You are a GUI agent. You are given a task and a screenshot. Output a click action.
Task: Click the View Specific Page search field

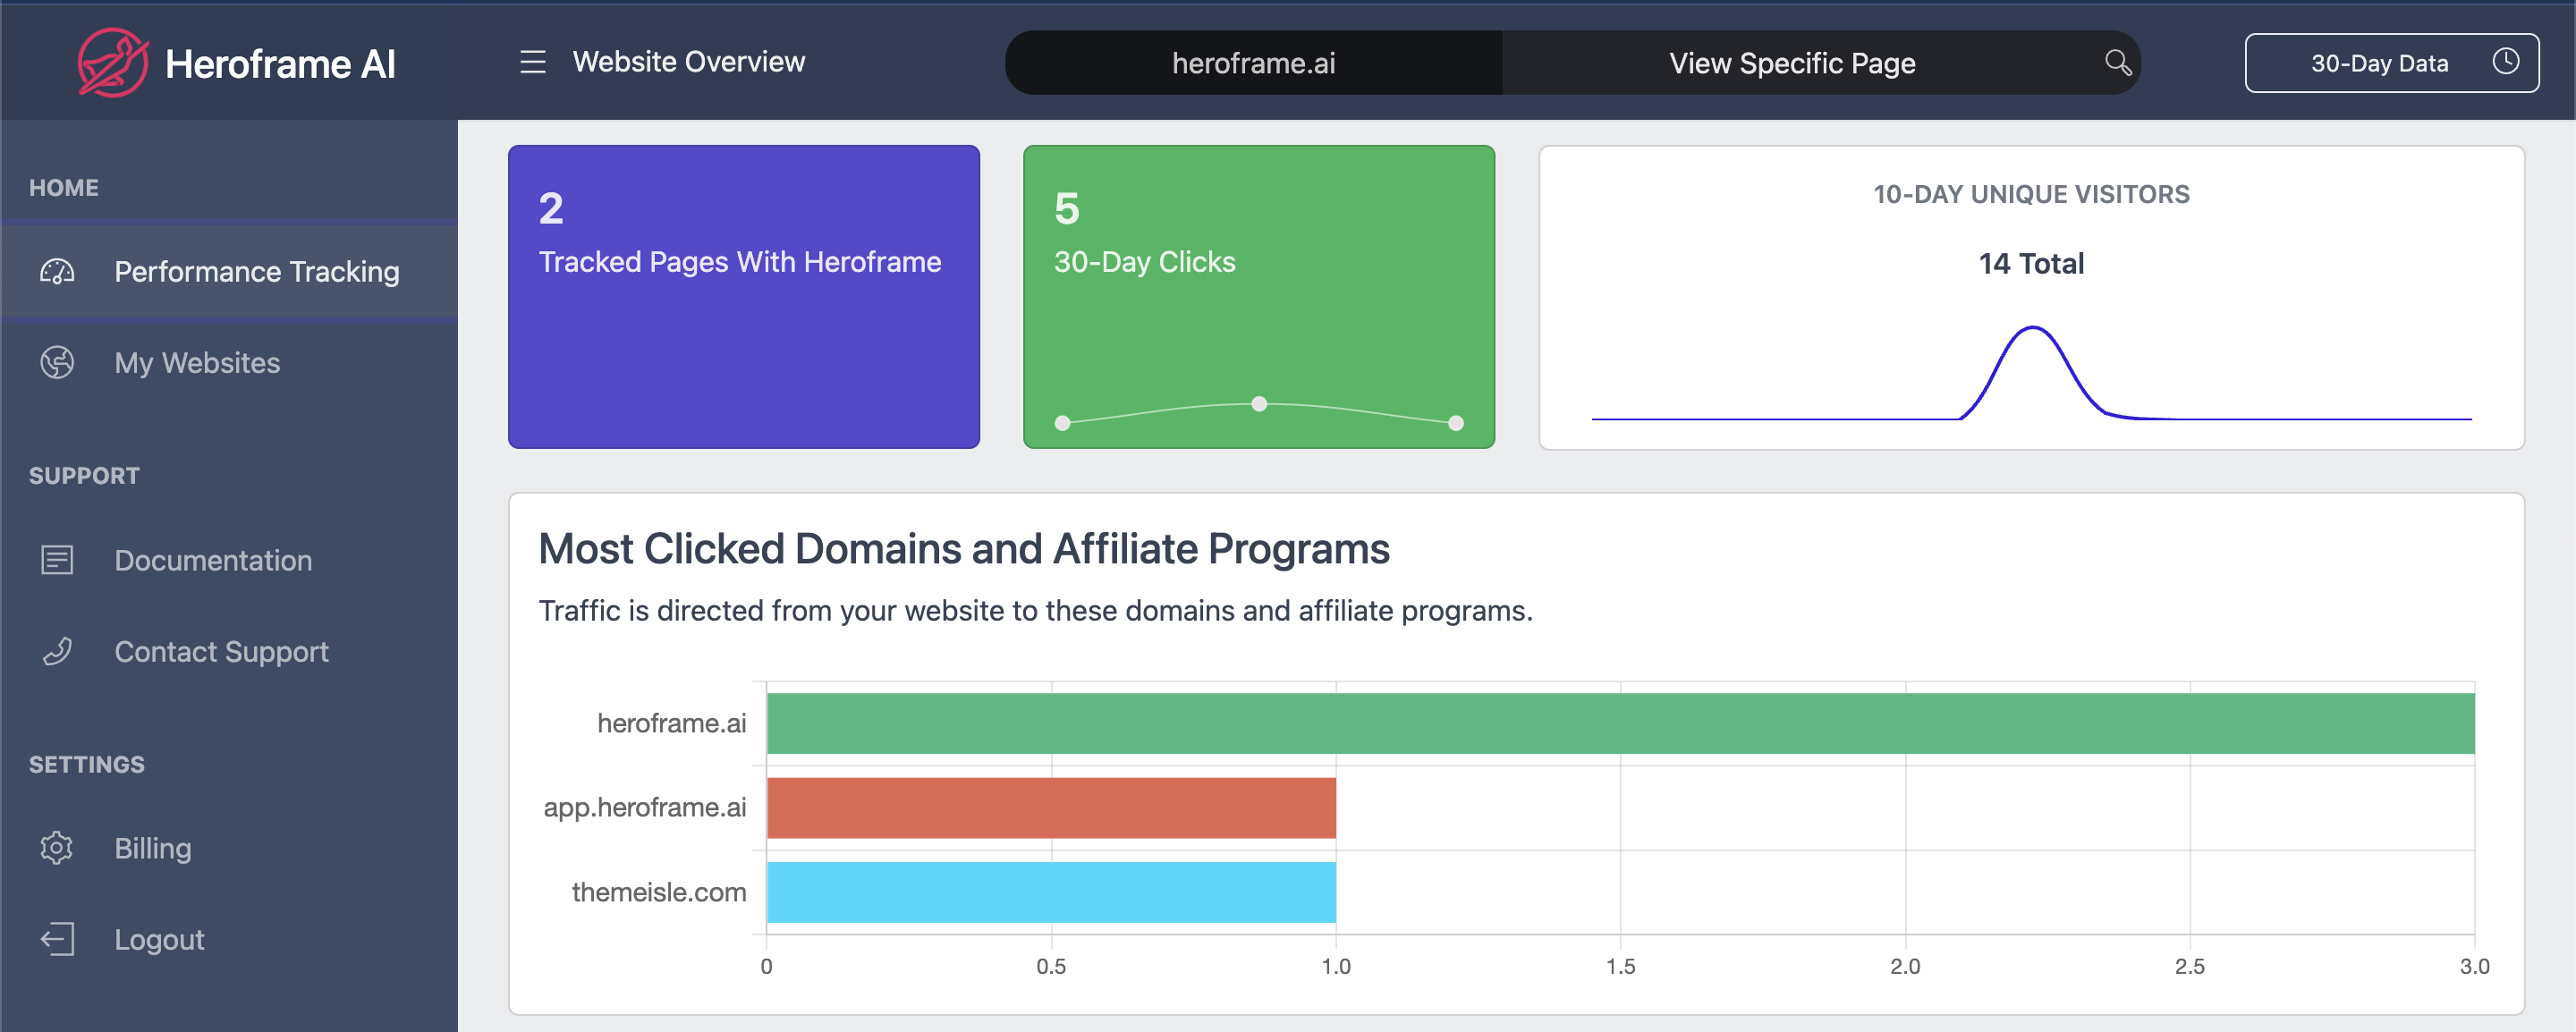pos(1821,63)
